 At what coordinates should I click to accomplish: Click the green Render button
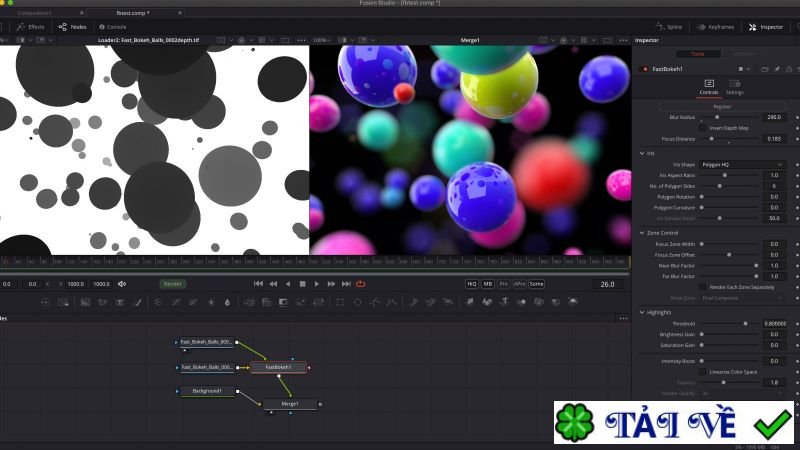(173, 284)
